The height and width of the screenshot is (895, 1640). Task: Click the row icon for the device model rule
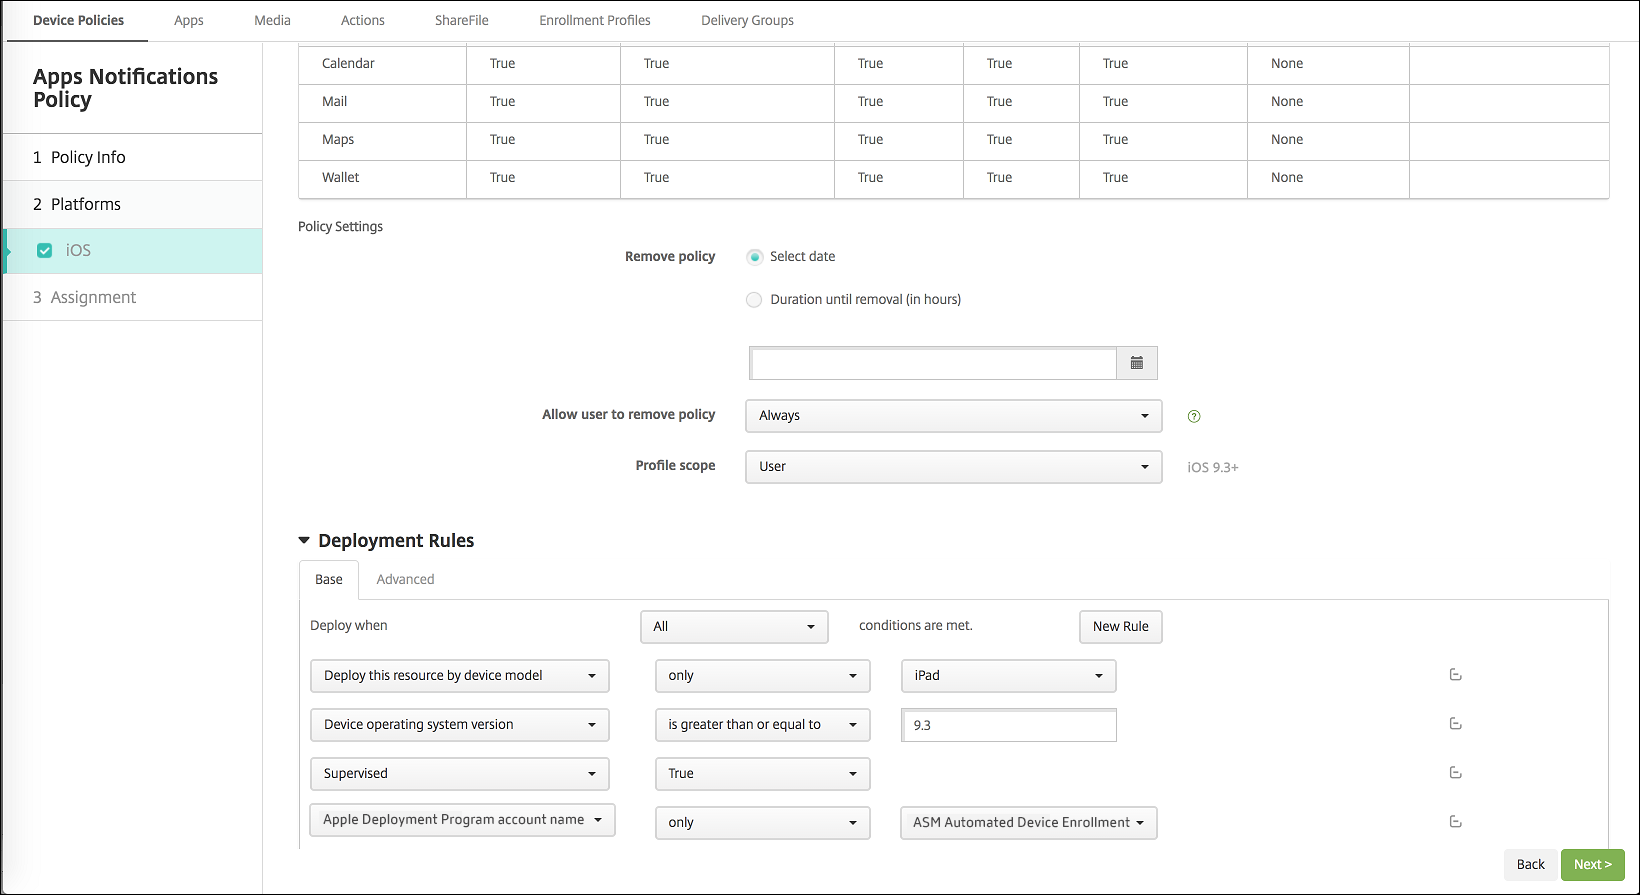tap(1455, 675)
